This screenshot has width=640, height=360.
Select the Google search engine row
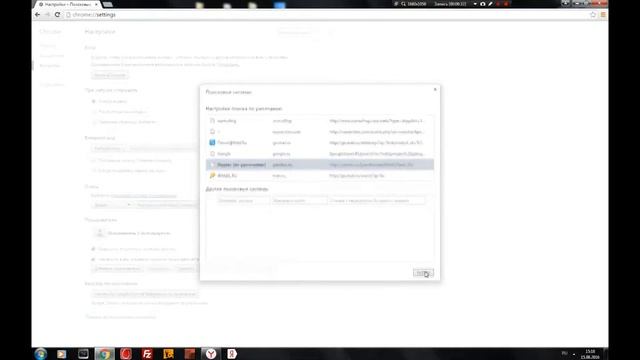tap(320, 153)
